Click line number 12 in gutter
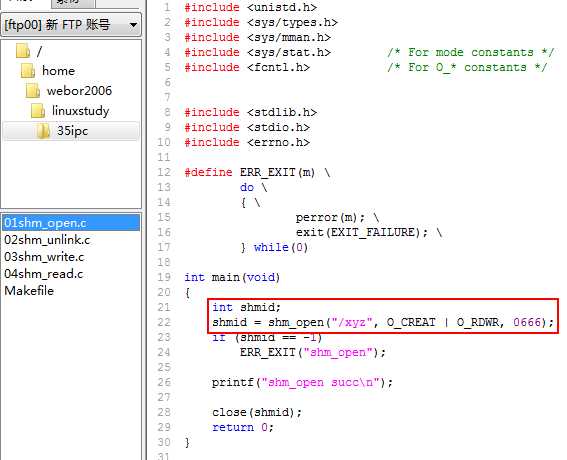 (164, 172)
